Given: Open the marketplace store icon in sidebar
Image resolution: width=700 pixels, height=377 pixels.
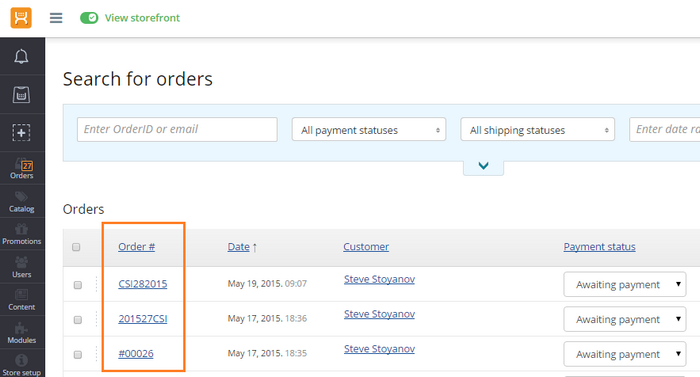Looking at the screenshot, I should click(21, 95).
